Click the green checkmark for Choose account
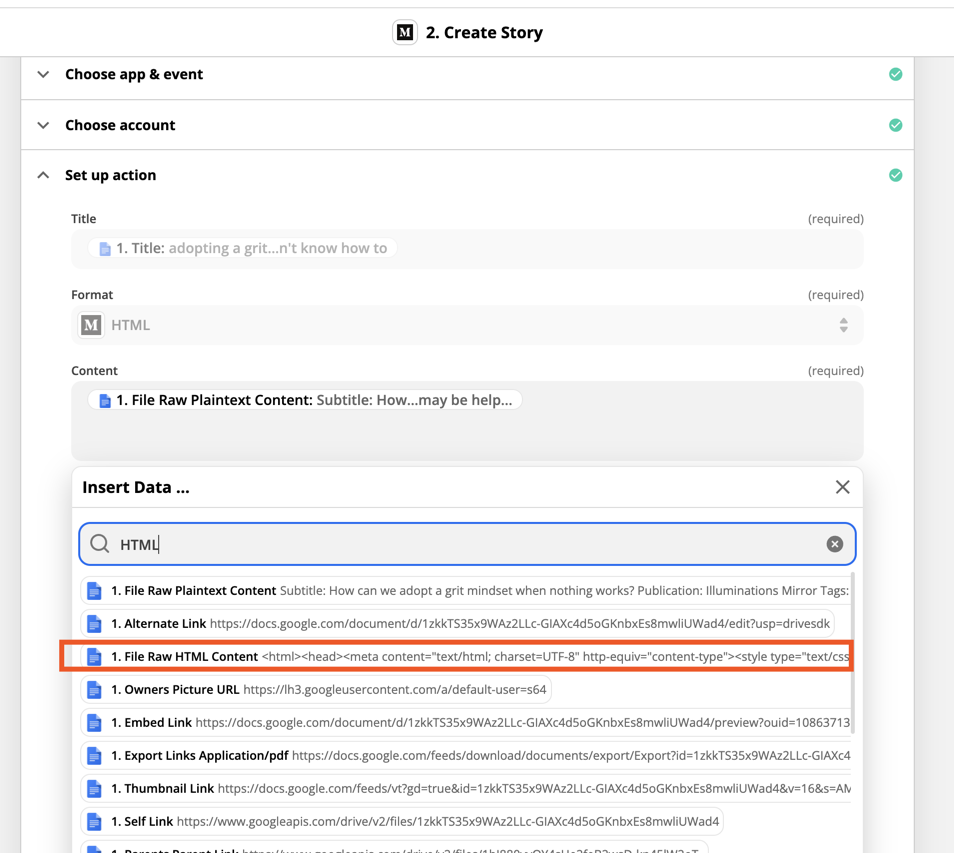This screenshot has height=853, width=954. pyautogui.click(x=896, y=125)
